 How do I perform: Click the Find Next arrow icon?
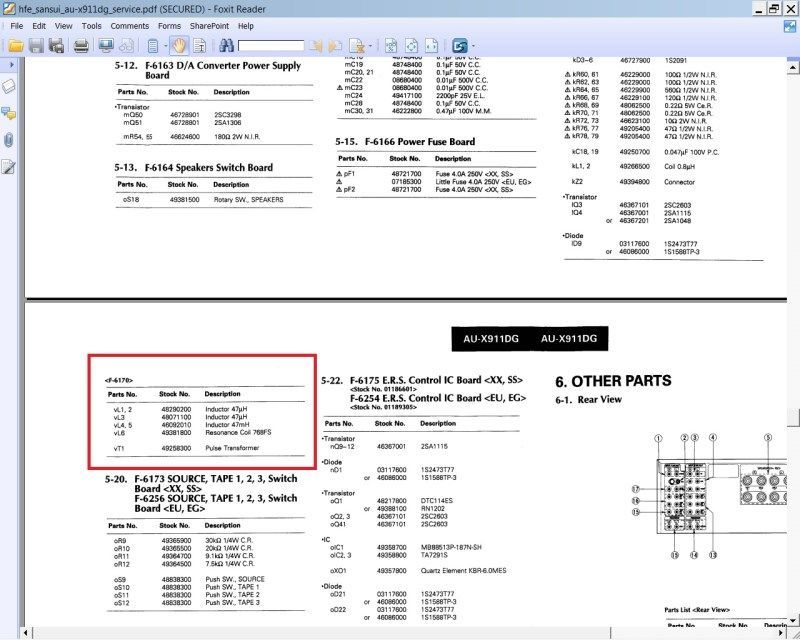click(x=335, y=46)
